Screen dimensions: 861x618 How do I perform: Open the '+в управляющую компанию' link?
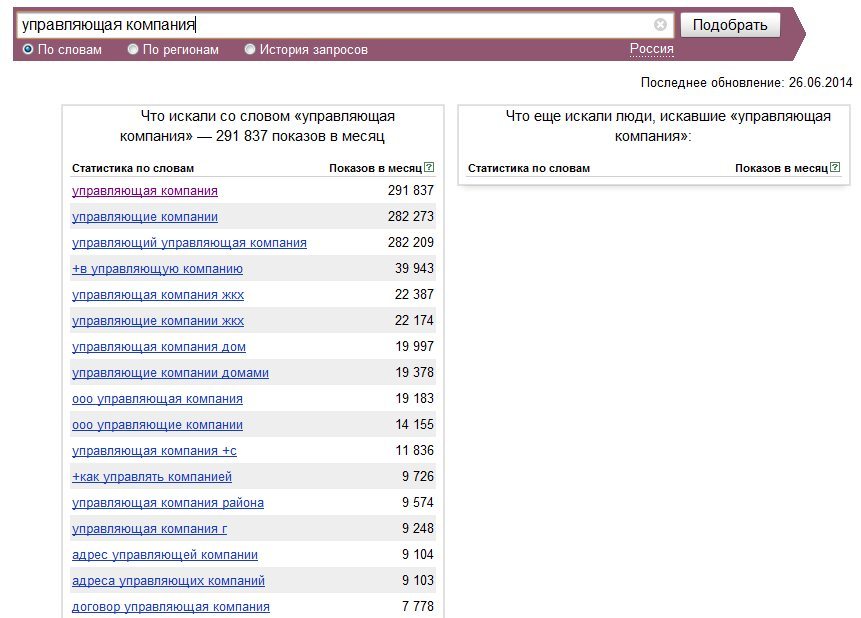(x=158, y=269)
